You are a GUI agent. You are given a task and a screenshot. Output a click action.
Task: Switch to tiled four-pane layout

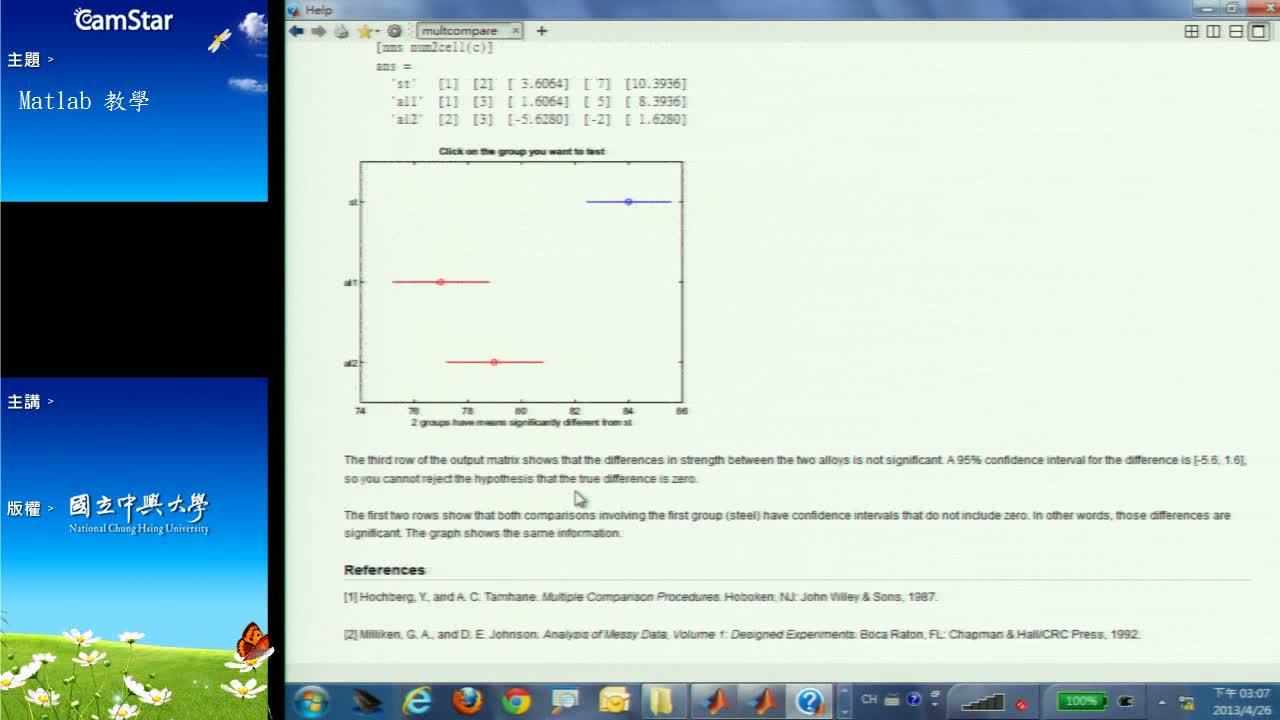(x=1191, y=31)
